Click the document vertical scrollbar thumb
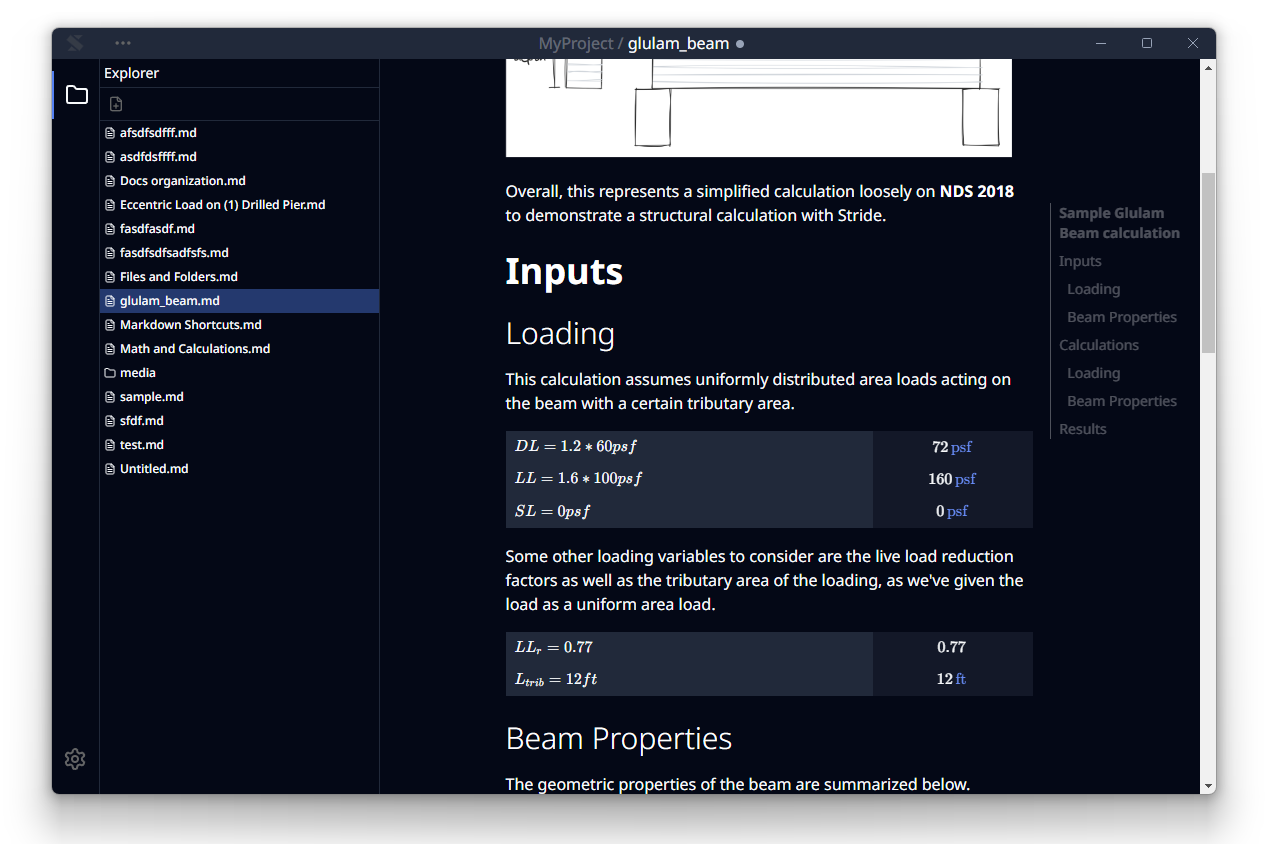Screen dimensions: 1281x844 (1208, 262)
